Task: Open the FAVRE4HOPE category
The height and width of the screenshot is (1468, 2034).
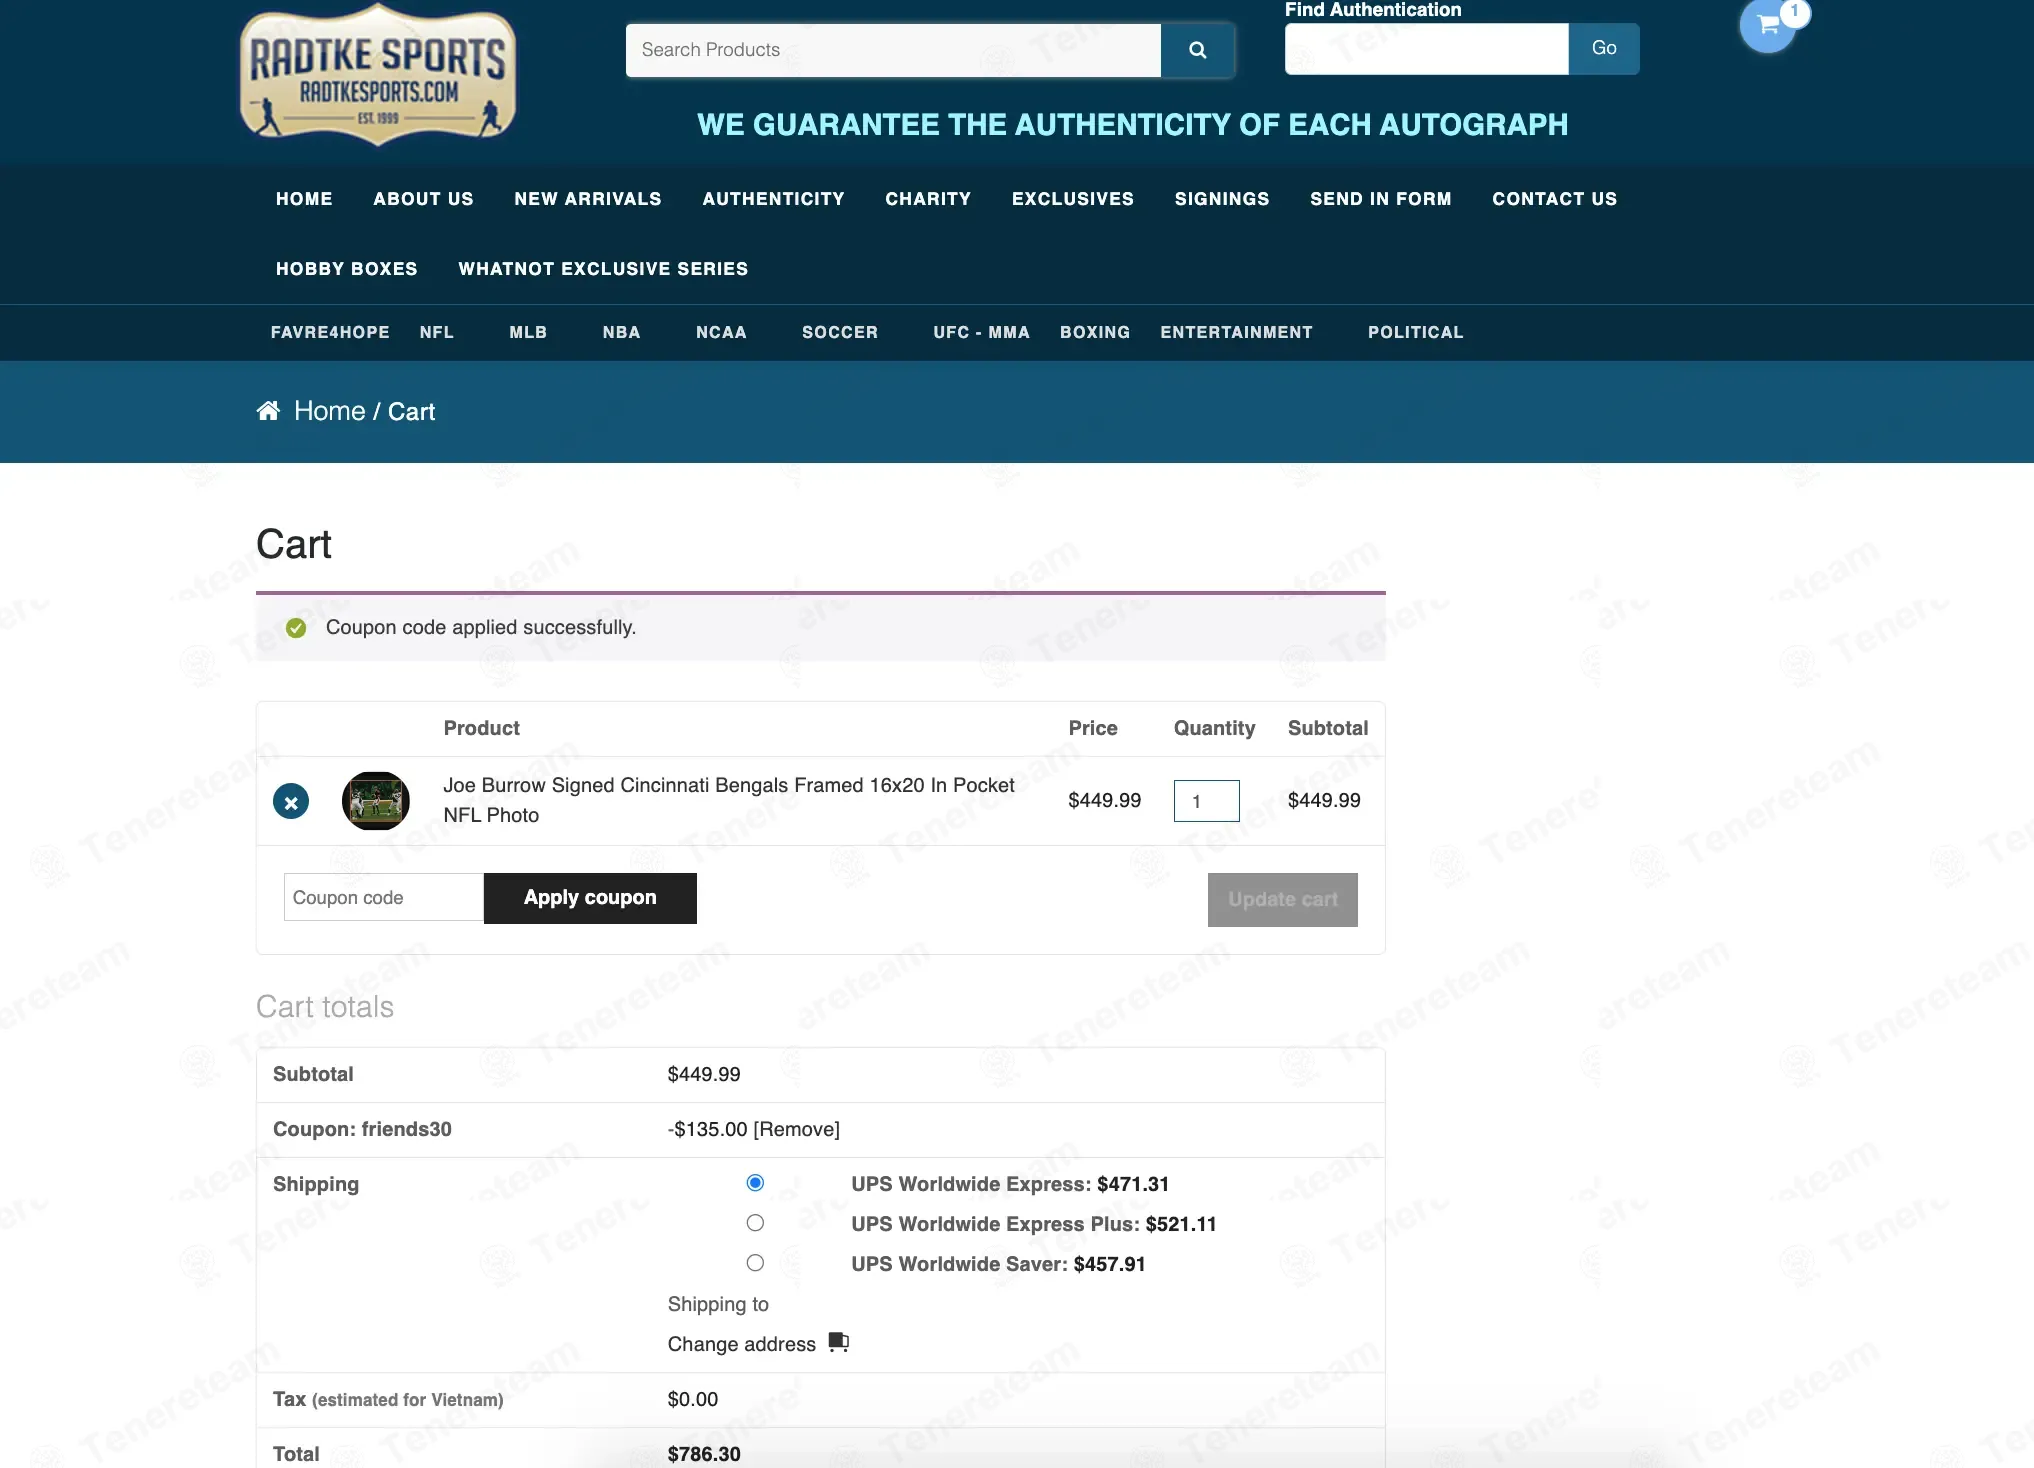Action: click(x=330, y=332)
